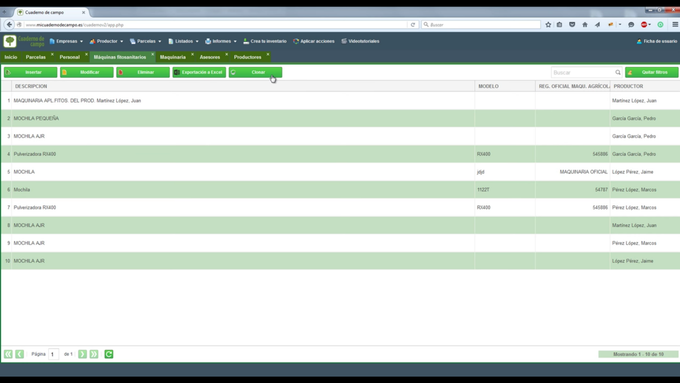Click the Cuaderno de campo tree logo
680x383 pixels.
(x=10, y=41)
